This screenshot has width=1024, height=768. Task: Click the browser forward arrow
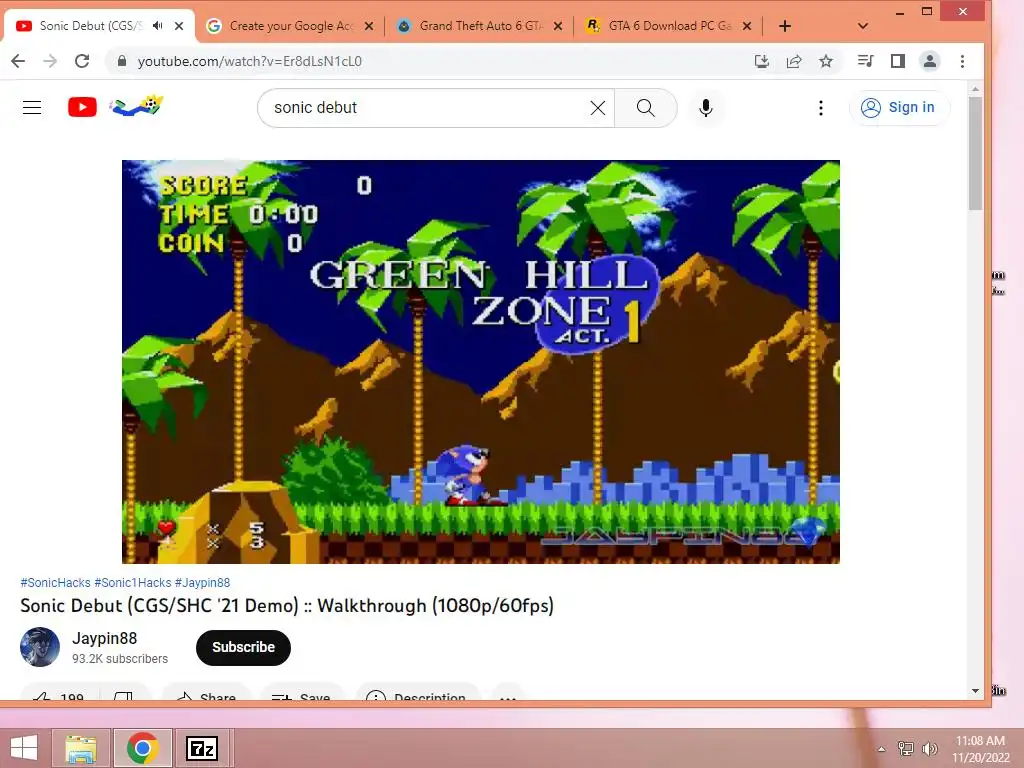50,61
